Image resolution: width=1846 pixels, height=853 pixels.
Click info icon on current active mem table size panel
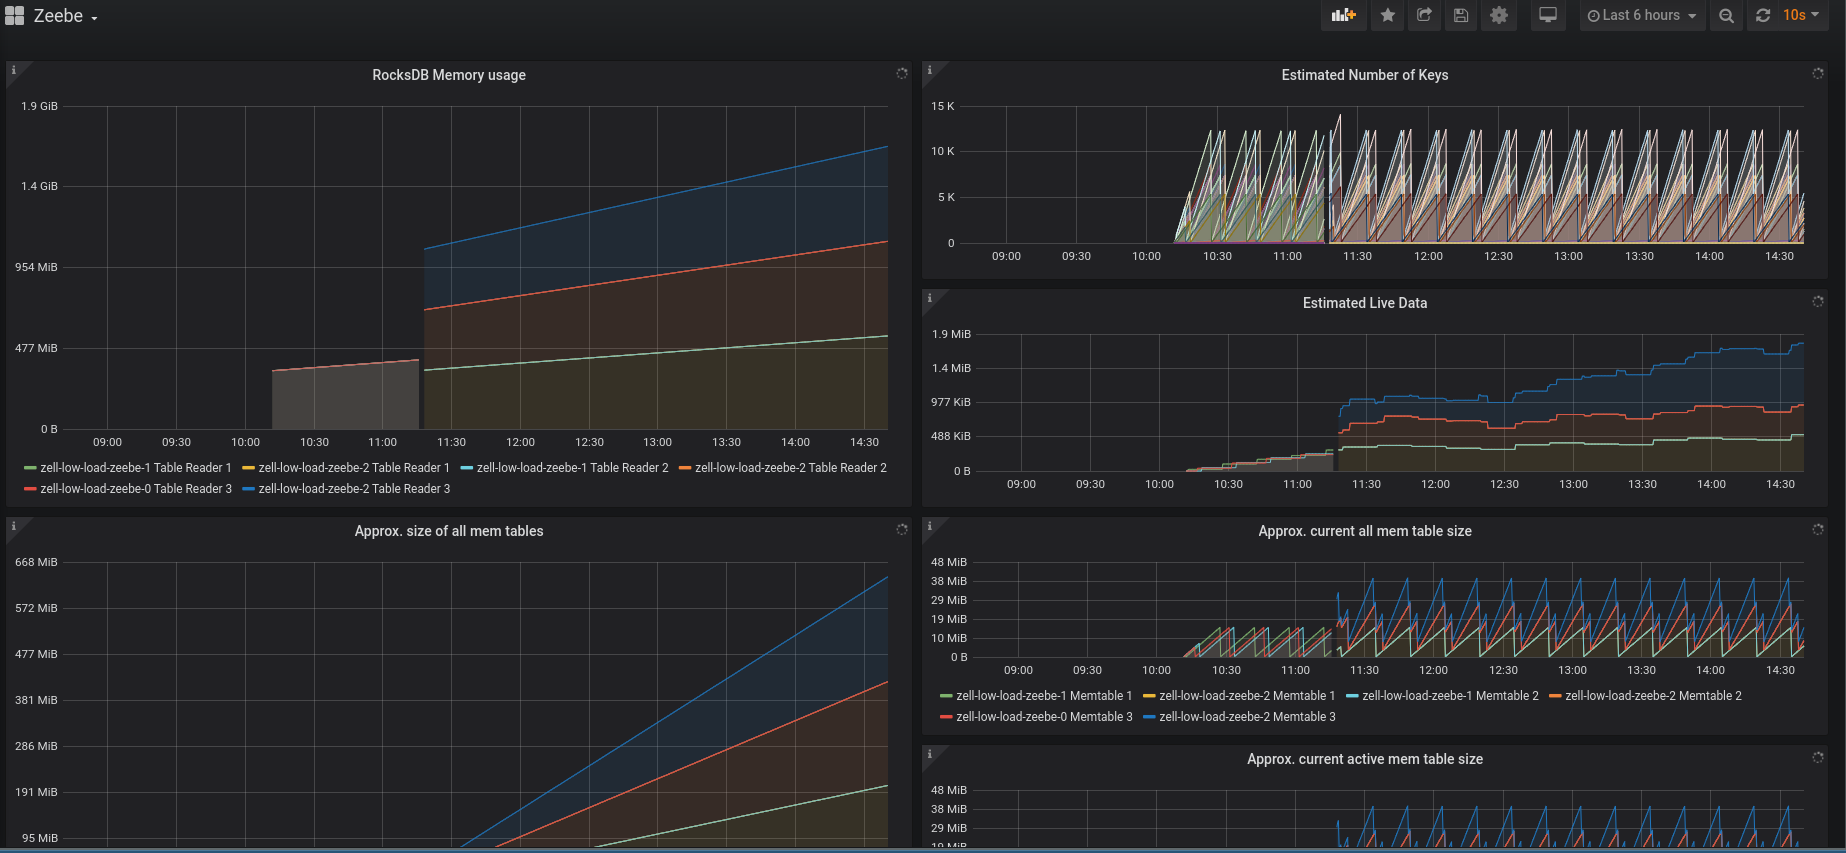point(930,754)
